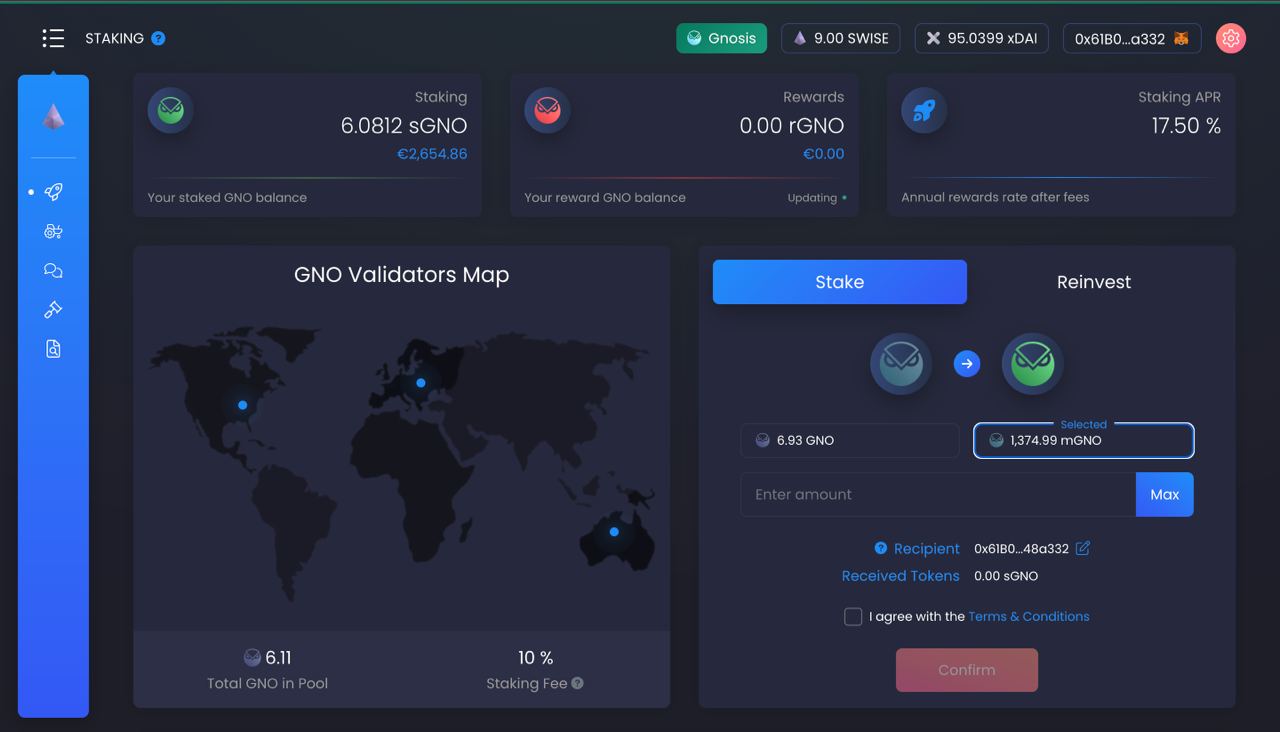Image resolution: width=1280 pixels, height=732 pixels.
Task: Click the 10 % staking fee value
Action: pos(535,658)
